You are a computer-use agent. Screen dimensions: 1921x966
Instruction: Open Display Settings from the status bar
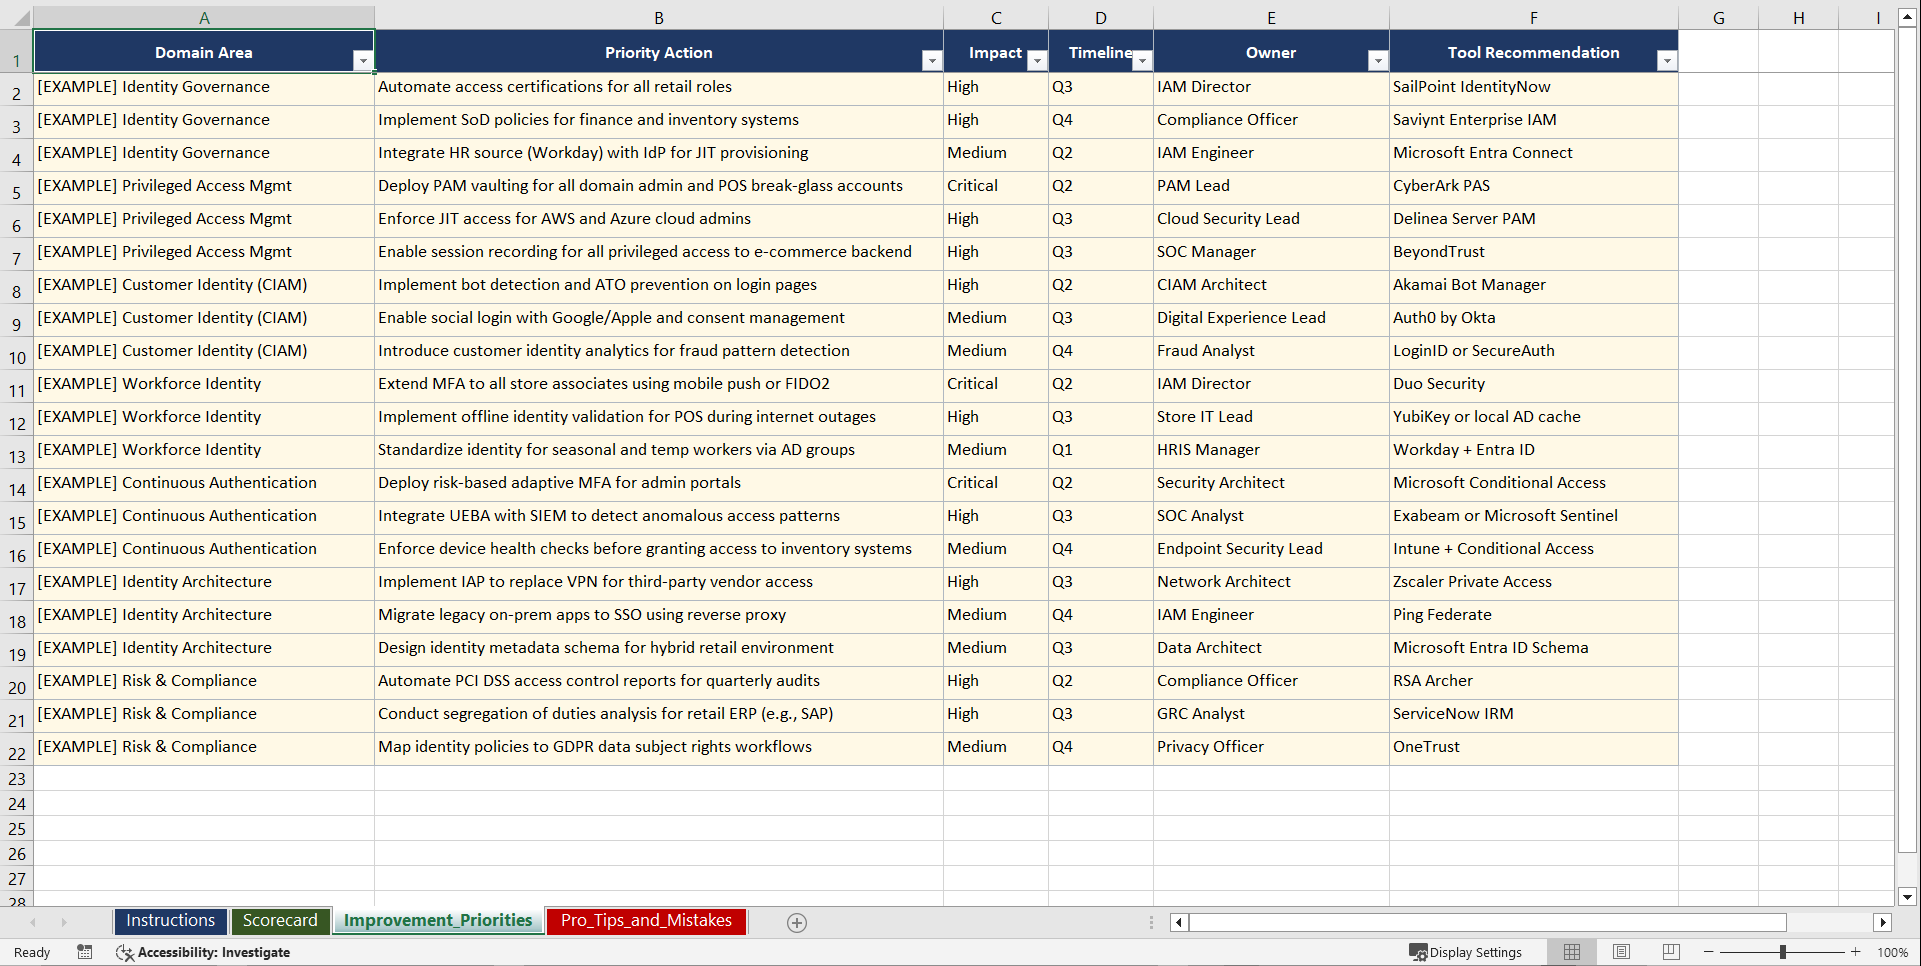1467,952
